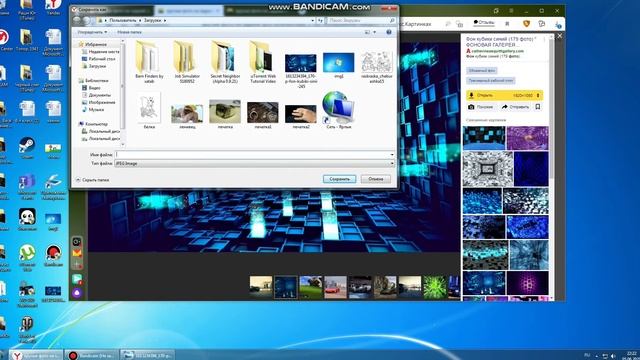
Task: Click the bookmark icon in image panel
Action: (538, 107)
